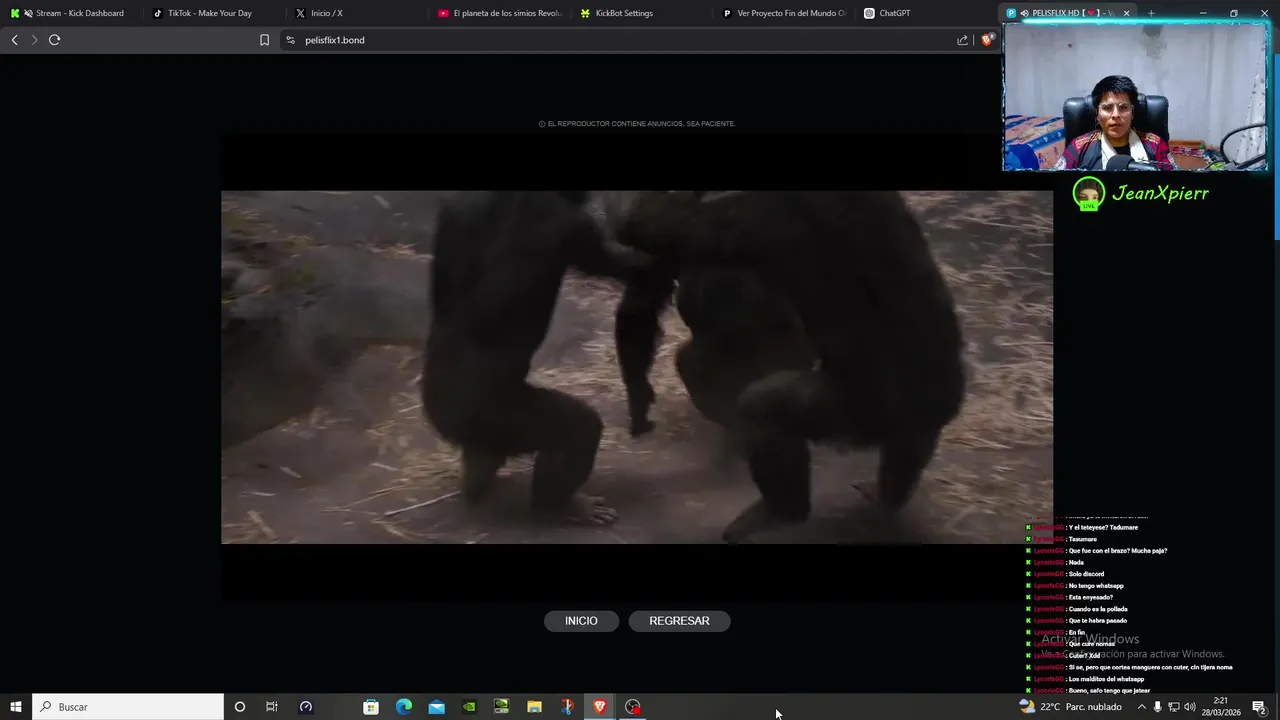Click chat message 'Solo discord'
Screen dimensions: 1280x720
click(x=1086, y=574)
